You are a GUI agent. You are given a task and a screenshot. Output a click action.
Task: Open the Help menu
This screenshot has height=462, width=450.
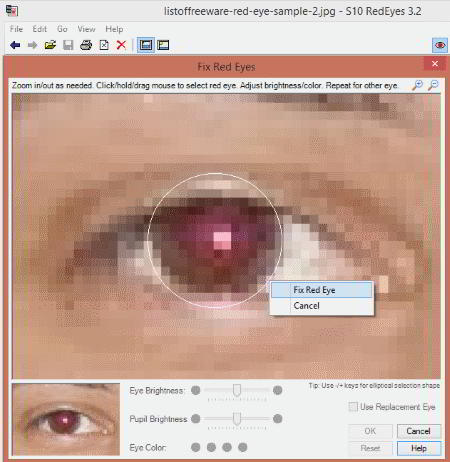pos(114,29)
